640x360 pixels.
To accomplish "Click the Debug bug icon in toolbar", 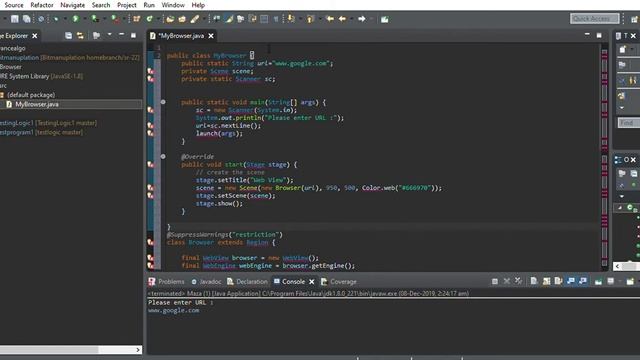I will (x=56, y=19).
